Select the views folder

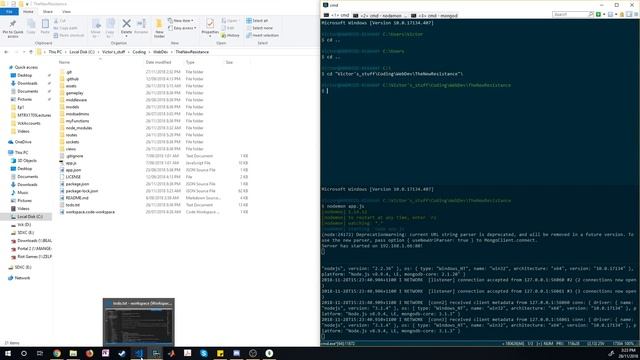pos(71,149)
